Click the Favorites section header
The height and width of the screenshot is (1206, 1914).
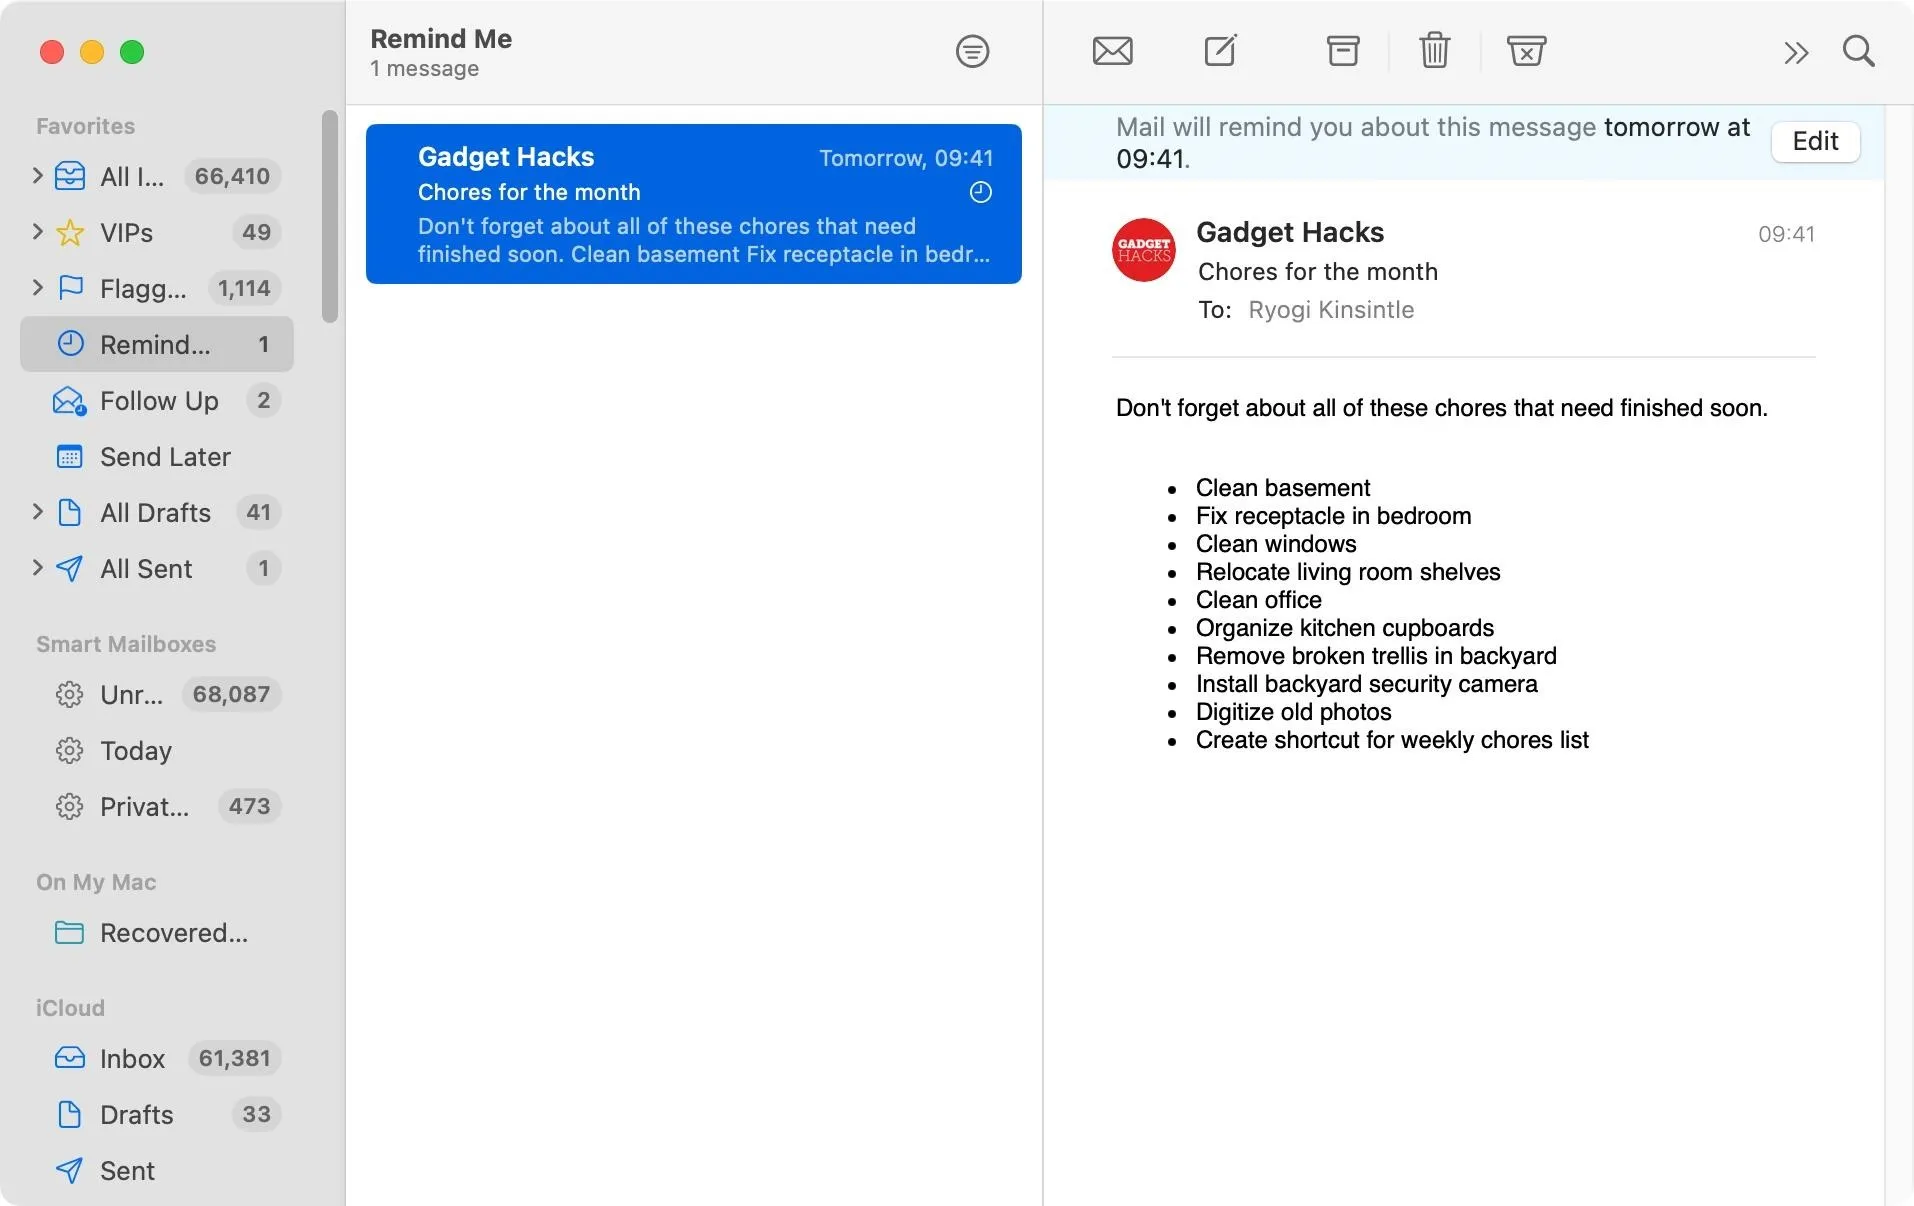click(x=85, y=126)
